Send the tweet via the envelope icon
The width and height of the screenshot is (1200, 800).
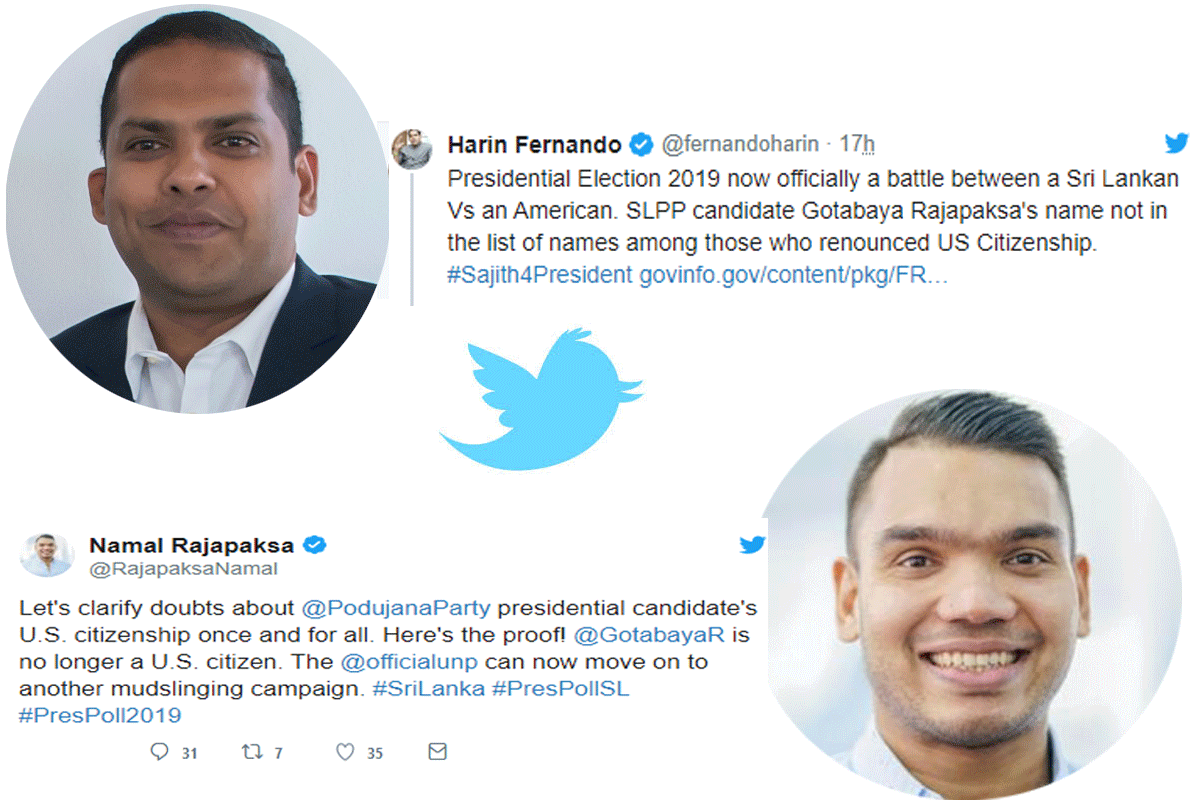click(x=437, y=751)
